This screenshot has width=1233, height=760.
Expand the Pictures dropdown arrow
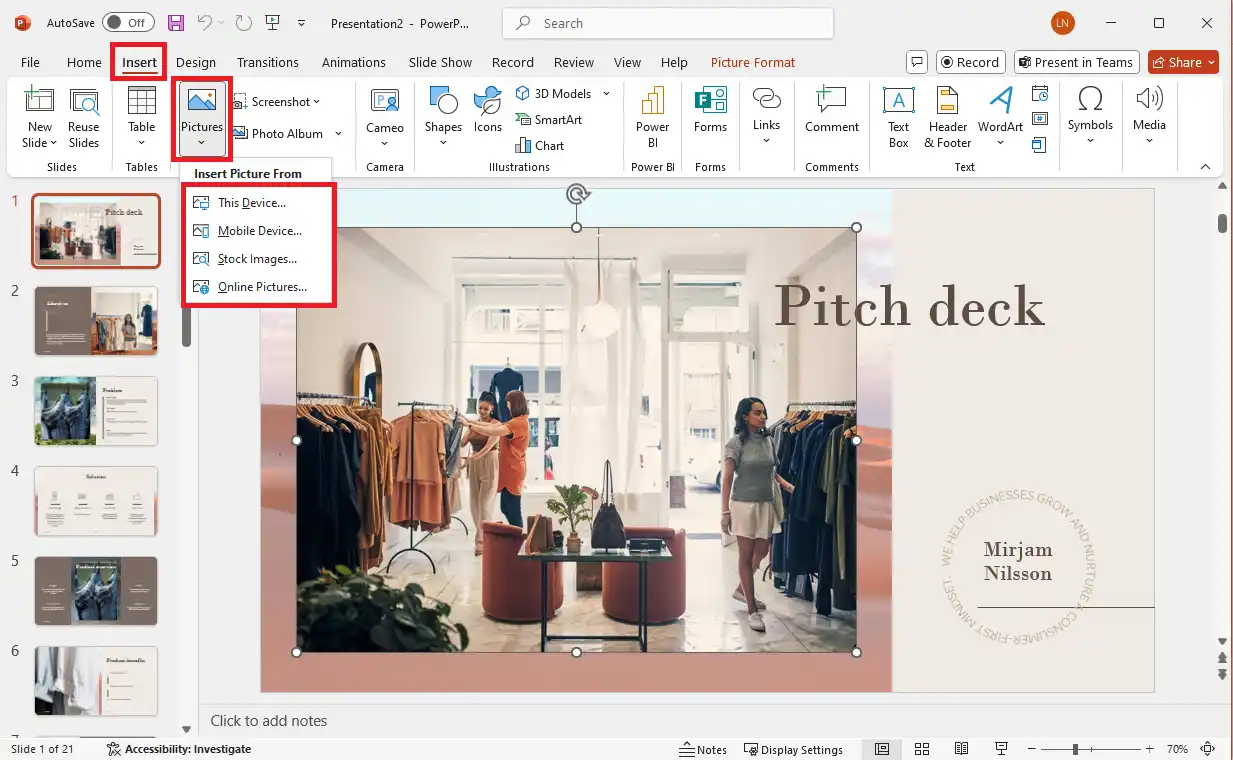[x=202, y=144]
